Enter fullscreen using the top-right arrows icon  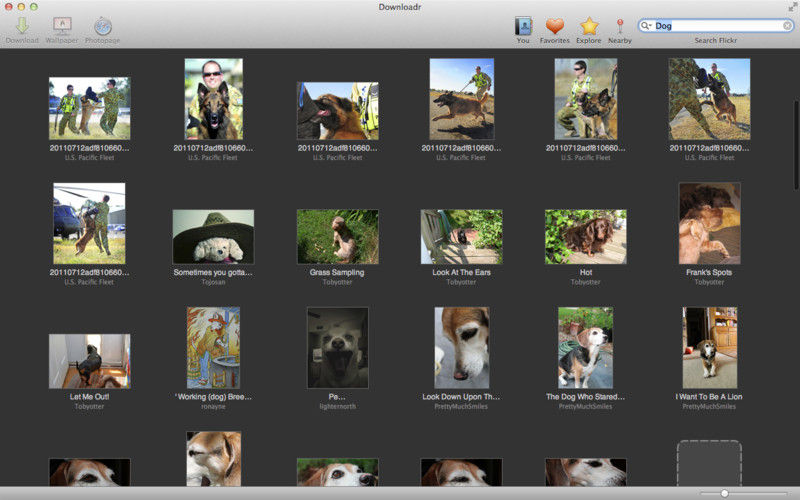pos(792,7)
